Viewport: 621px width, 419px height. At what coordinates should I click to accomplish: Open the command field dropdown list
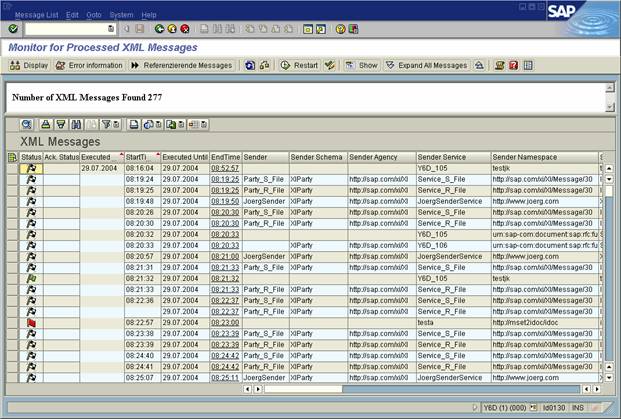coord(111,29)
